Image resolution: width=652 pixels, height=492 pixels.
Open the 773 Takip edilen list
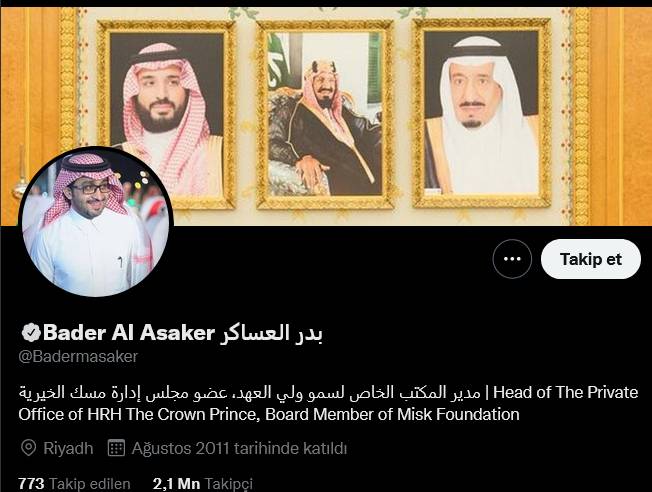[74, 484]
